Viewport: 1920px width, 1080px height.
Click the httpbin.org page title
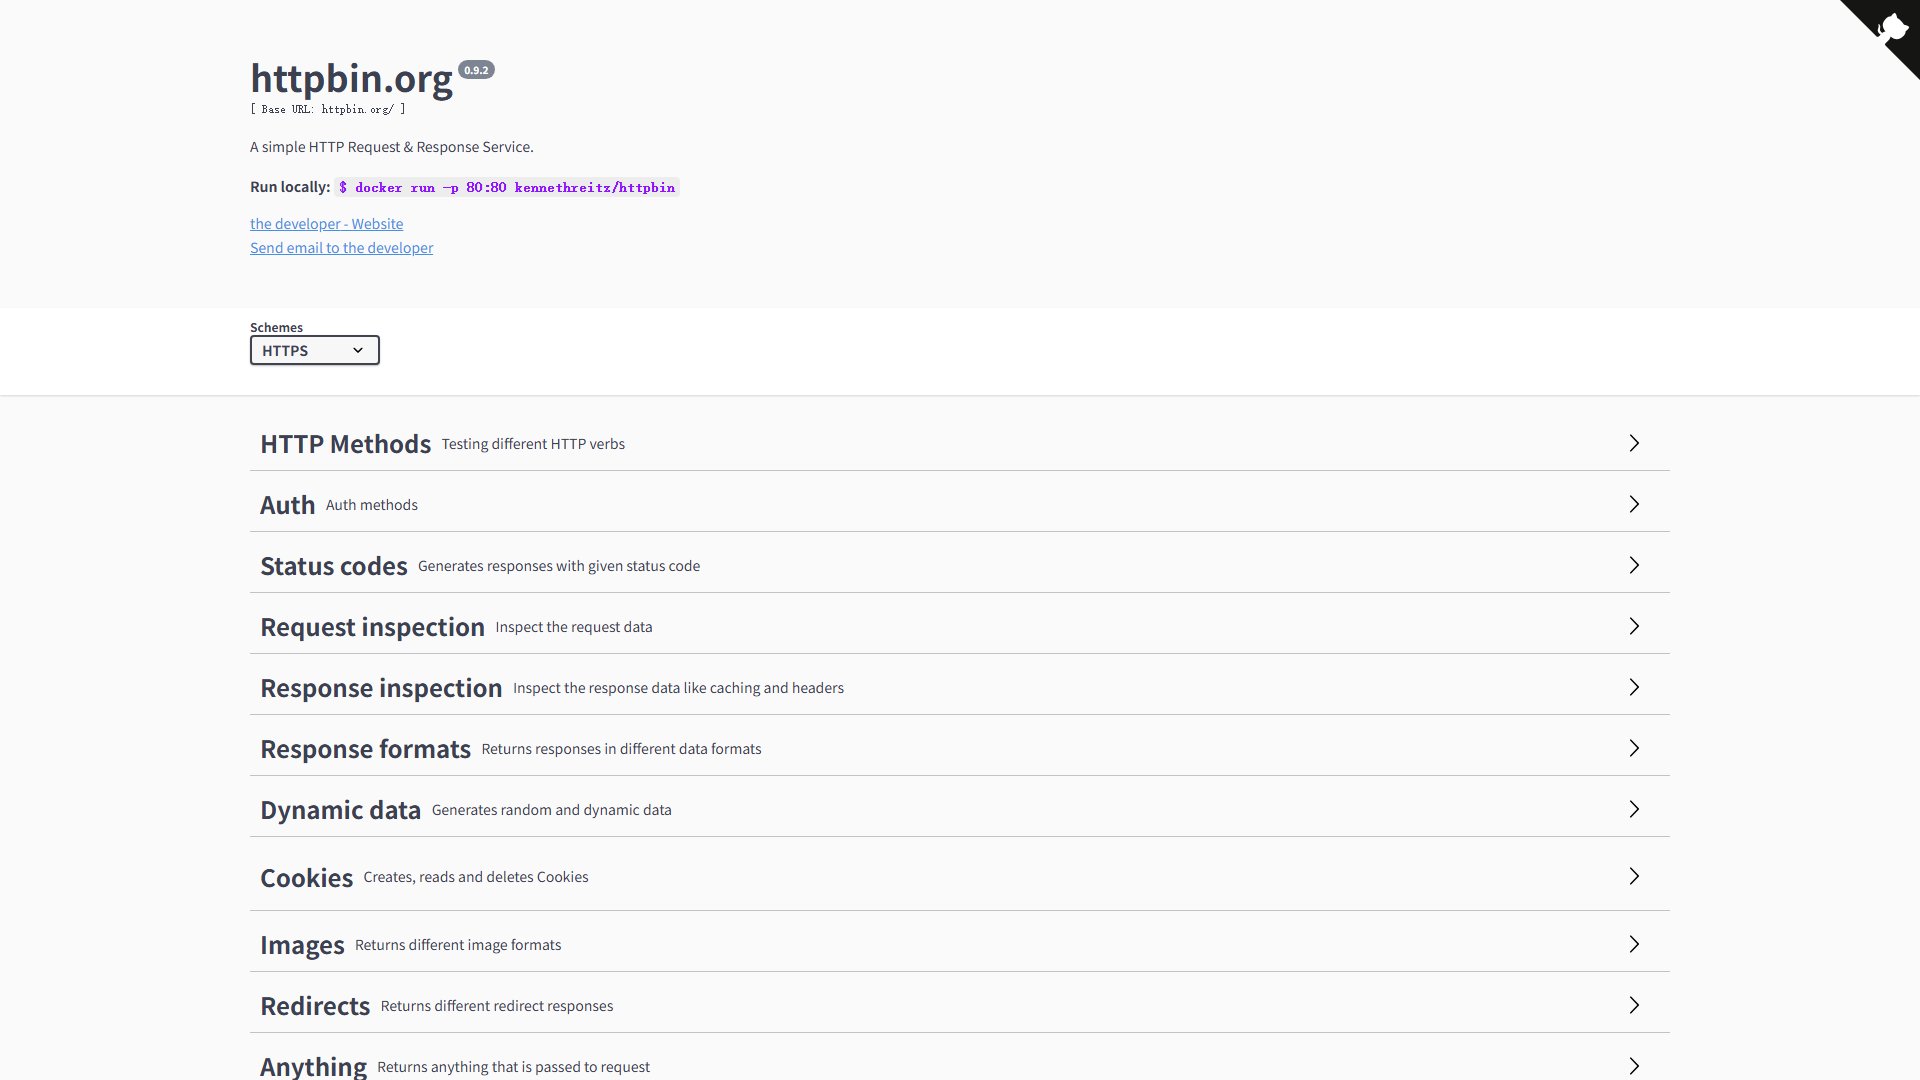click(351, 78)
